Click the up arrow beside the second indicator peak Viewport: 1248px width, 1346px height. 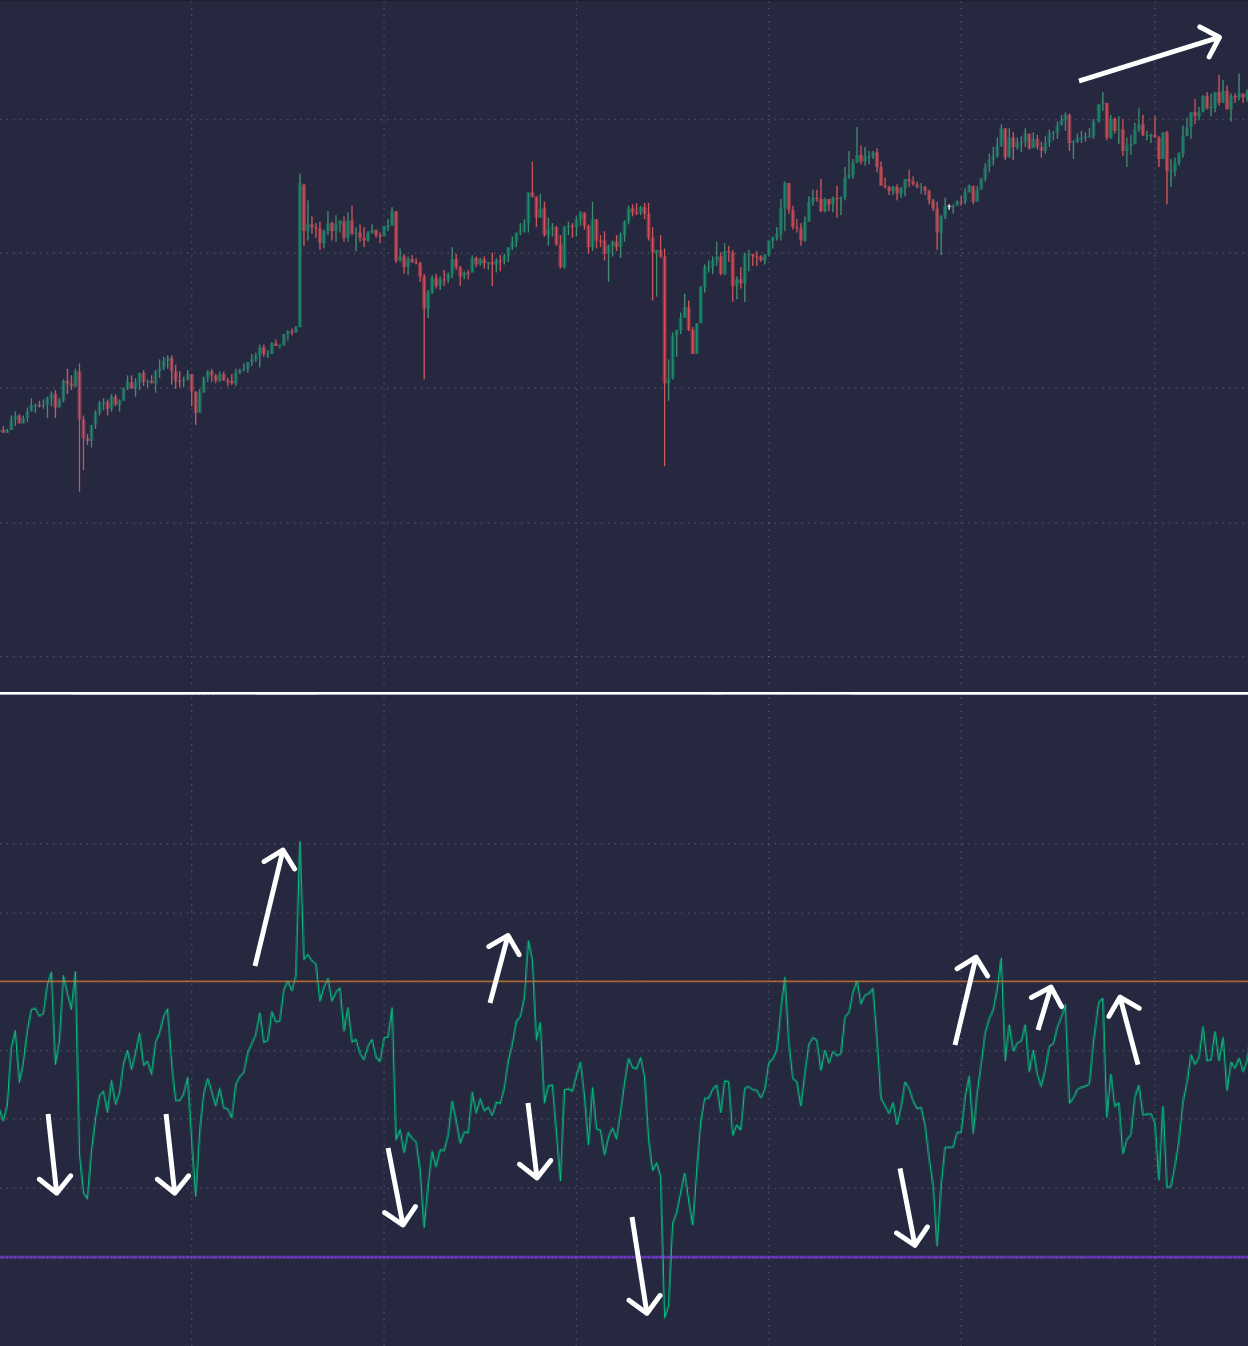click(503, 968)
